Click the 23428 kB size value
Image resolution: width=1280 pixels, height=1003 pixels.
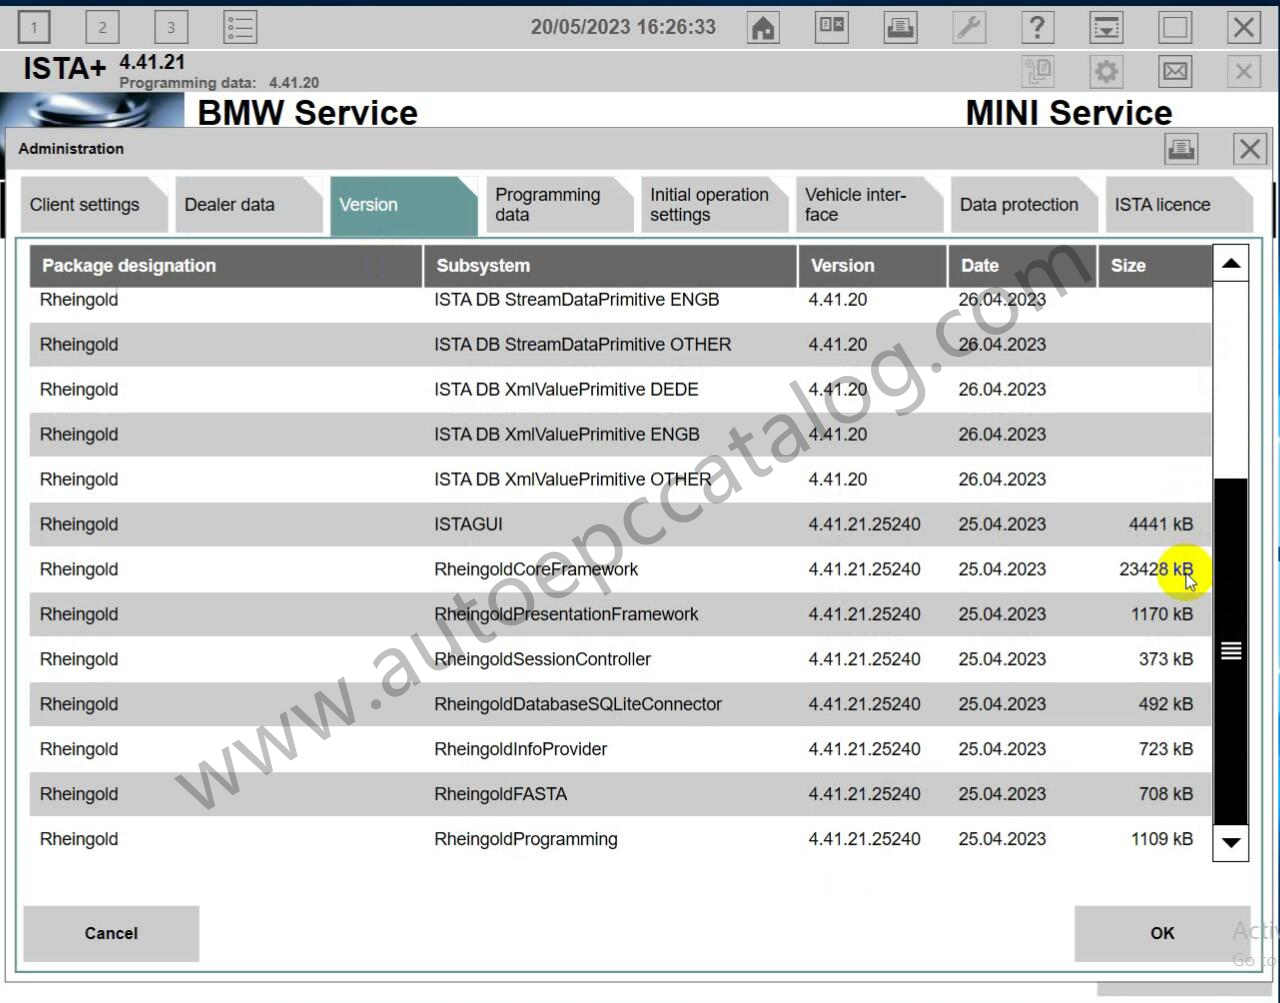tap(1156, 570)
